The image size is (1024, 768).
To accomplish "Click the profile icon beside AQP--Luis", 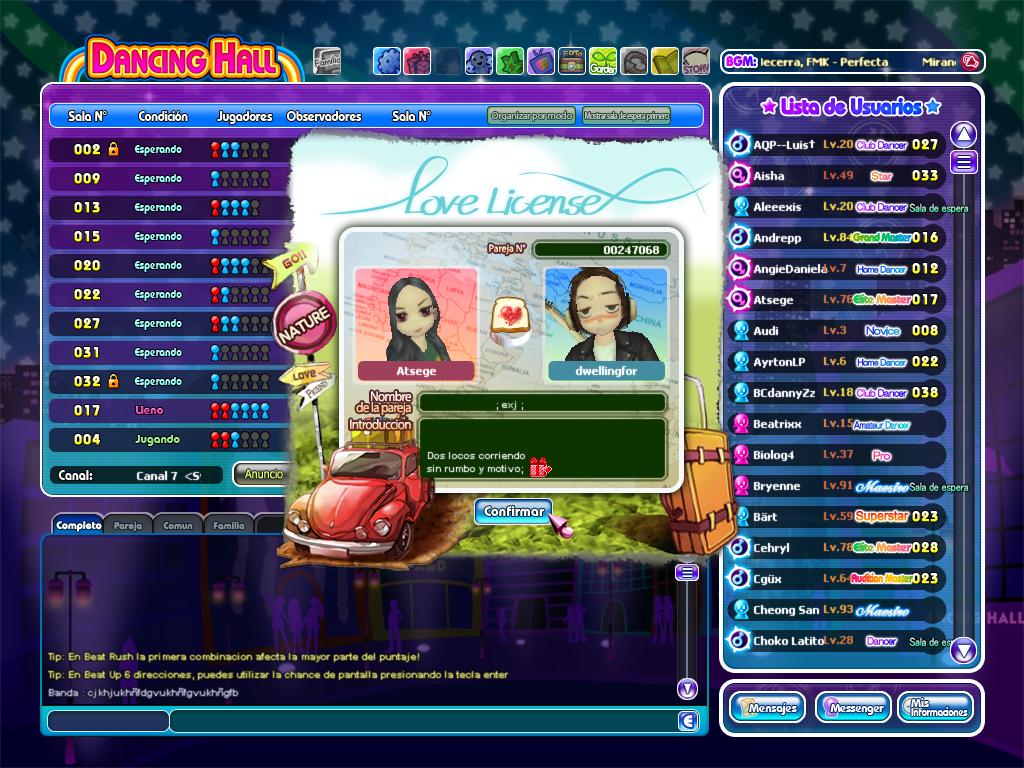I will pyautogui.click(x=739, y=144).
